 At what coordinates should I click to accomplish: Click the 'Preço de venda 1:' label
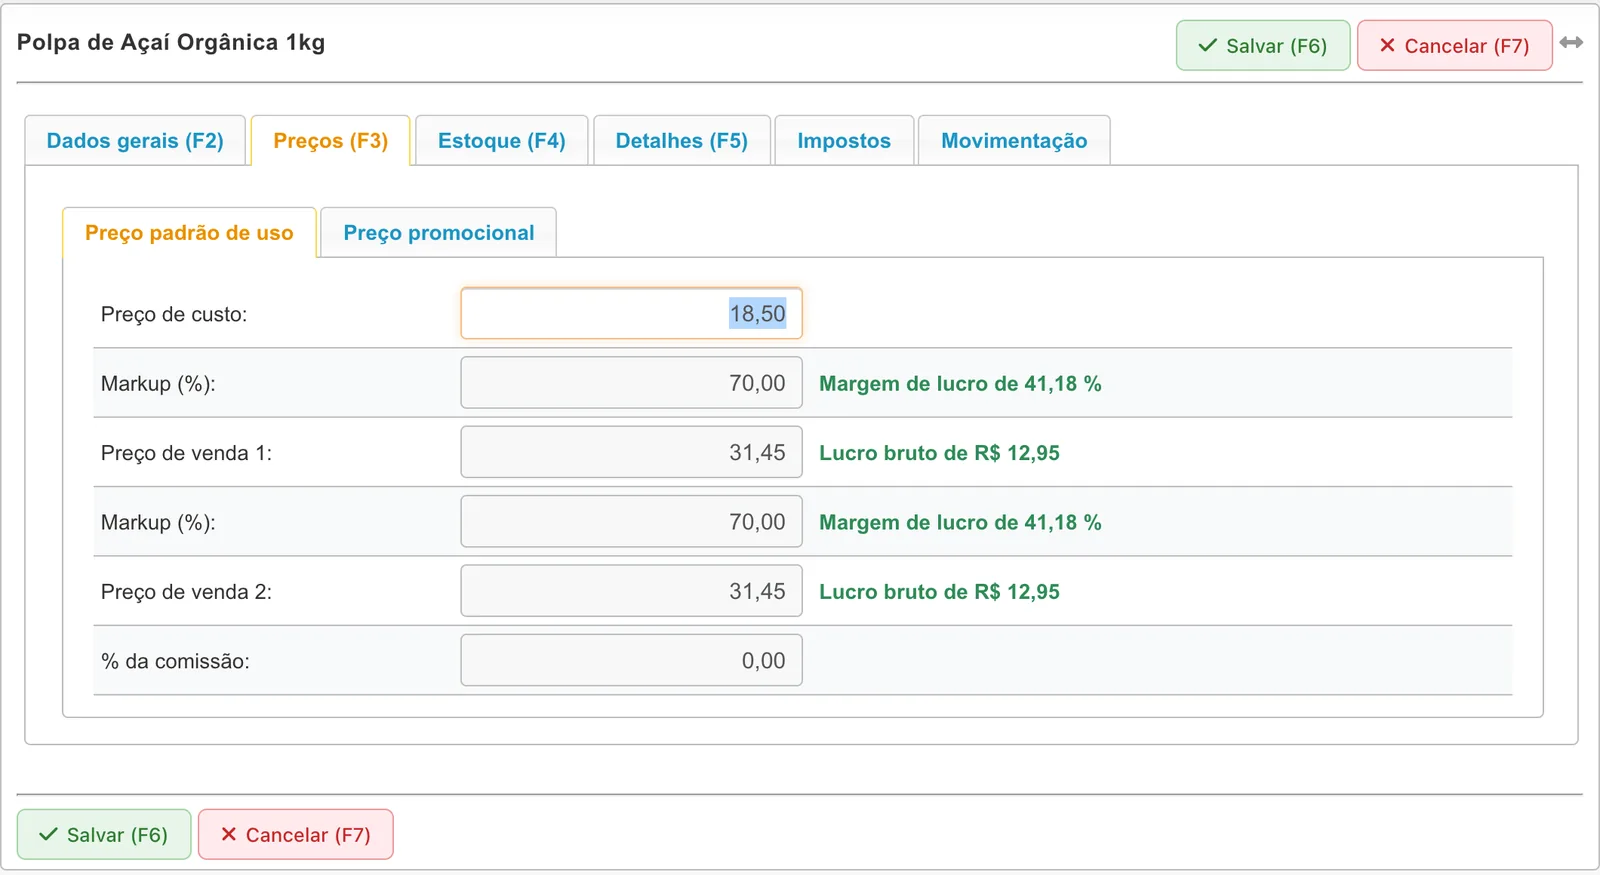pos(186,453)
